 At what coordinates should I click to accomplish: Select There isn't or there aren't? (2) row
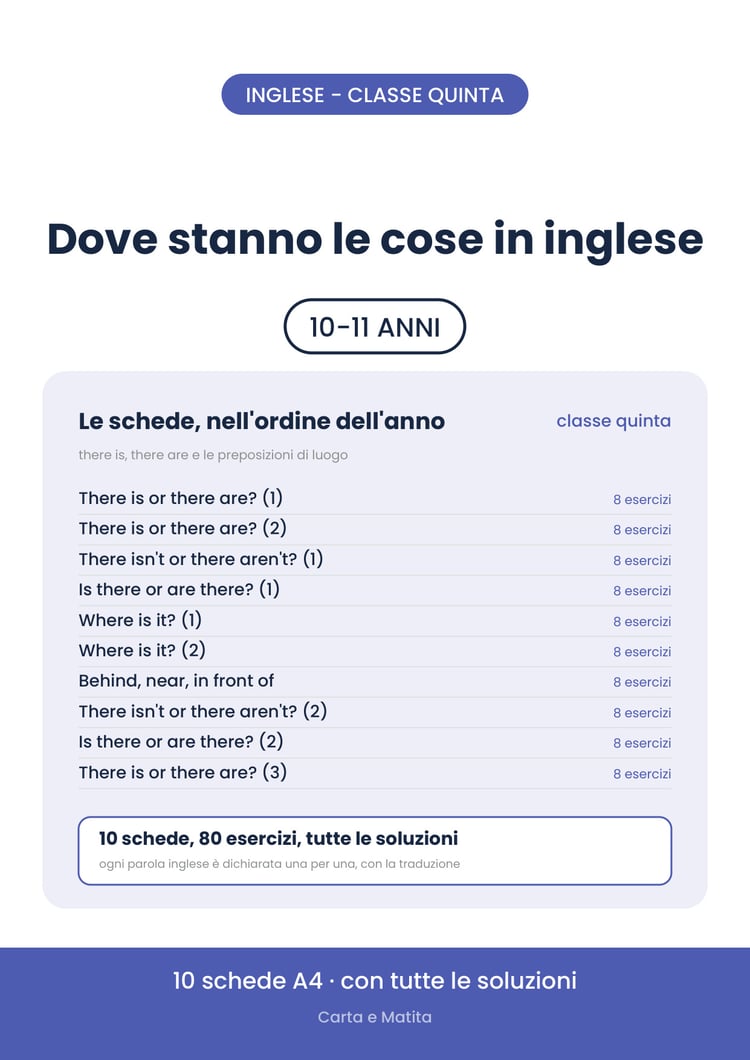click(x=375, y=712)
